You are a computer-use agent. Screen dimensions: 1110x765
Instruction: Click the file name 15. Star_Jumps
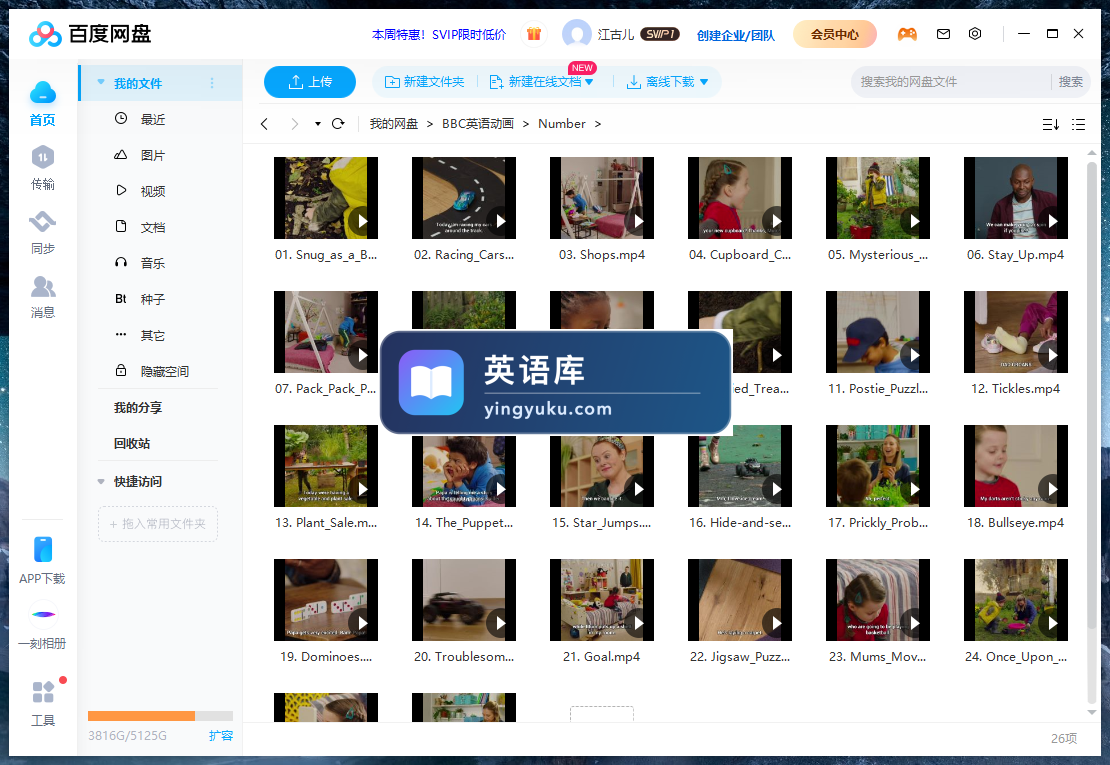(x=602, y=523)
